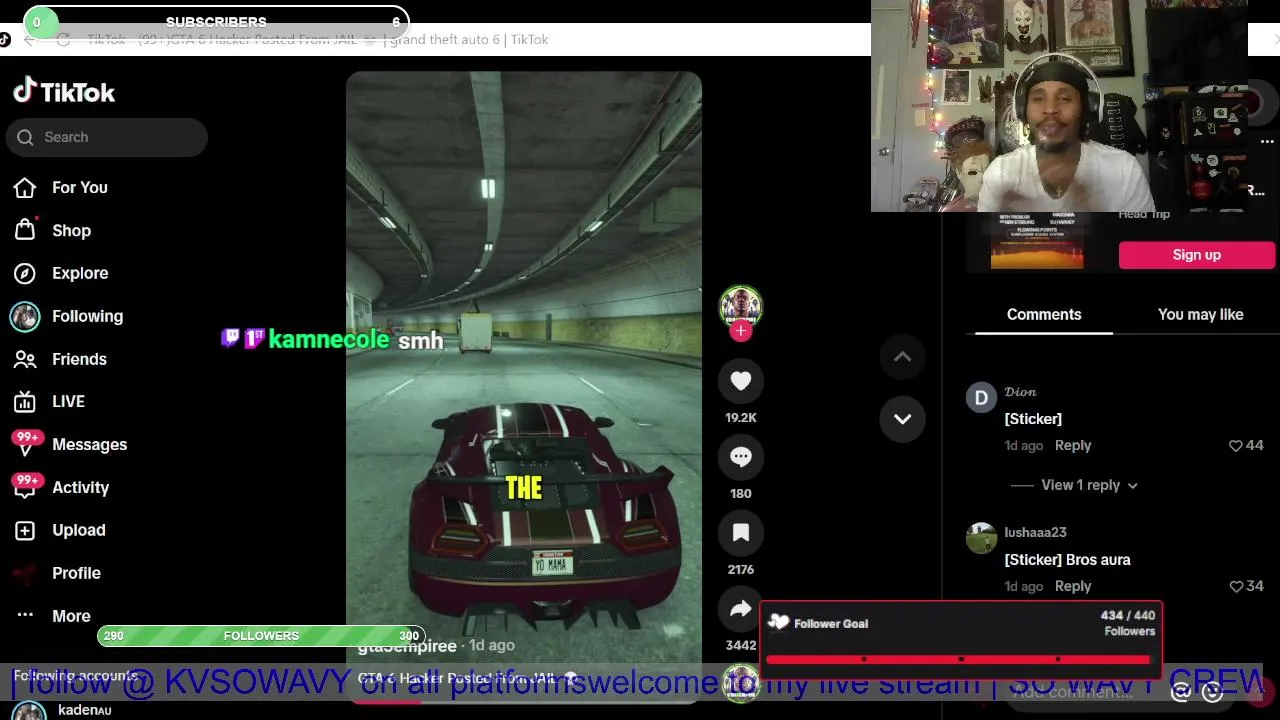Viewport: 1280px width, 720px height.
Task: Expand View 1 reply
Action: pos(1089,485)
